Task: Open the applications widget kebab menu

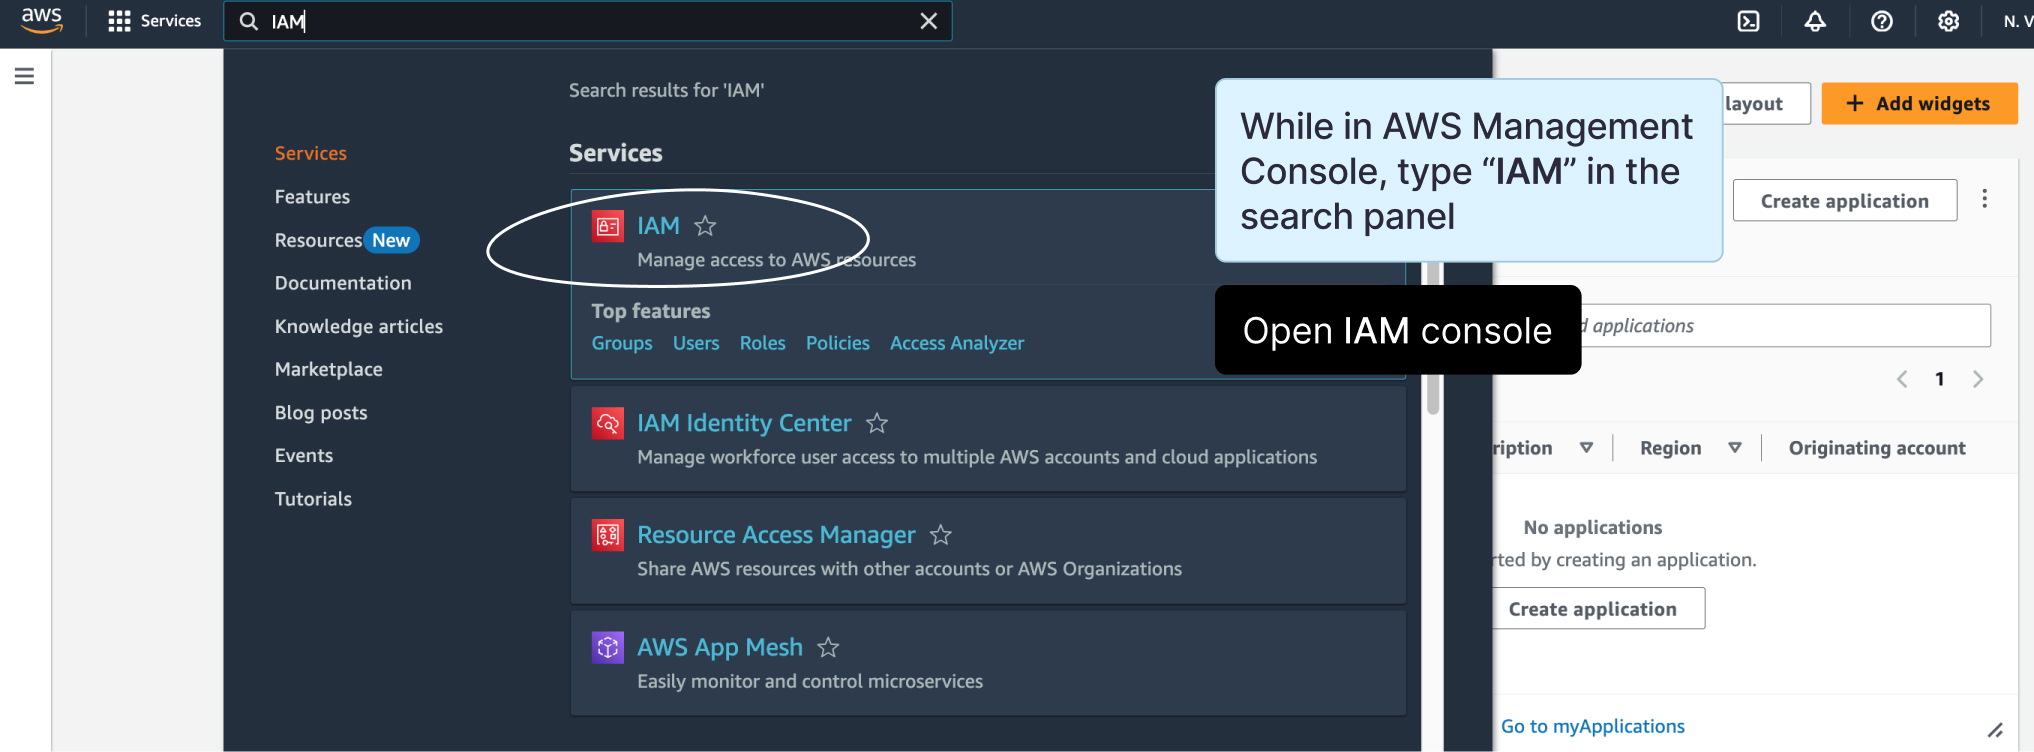Action: (1985, 199)
